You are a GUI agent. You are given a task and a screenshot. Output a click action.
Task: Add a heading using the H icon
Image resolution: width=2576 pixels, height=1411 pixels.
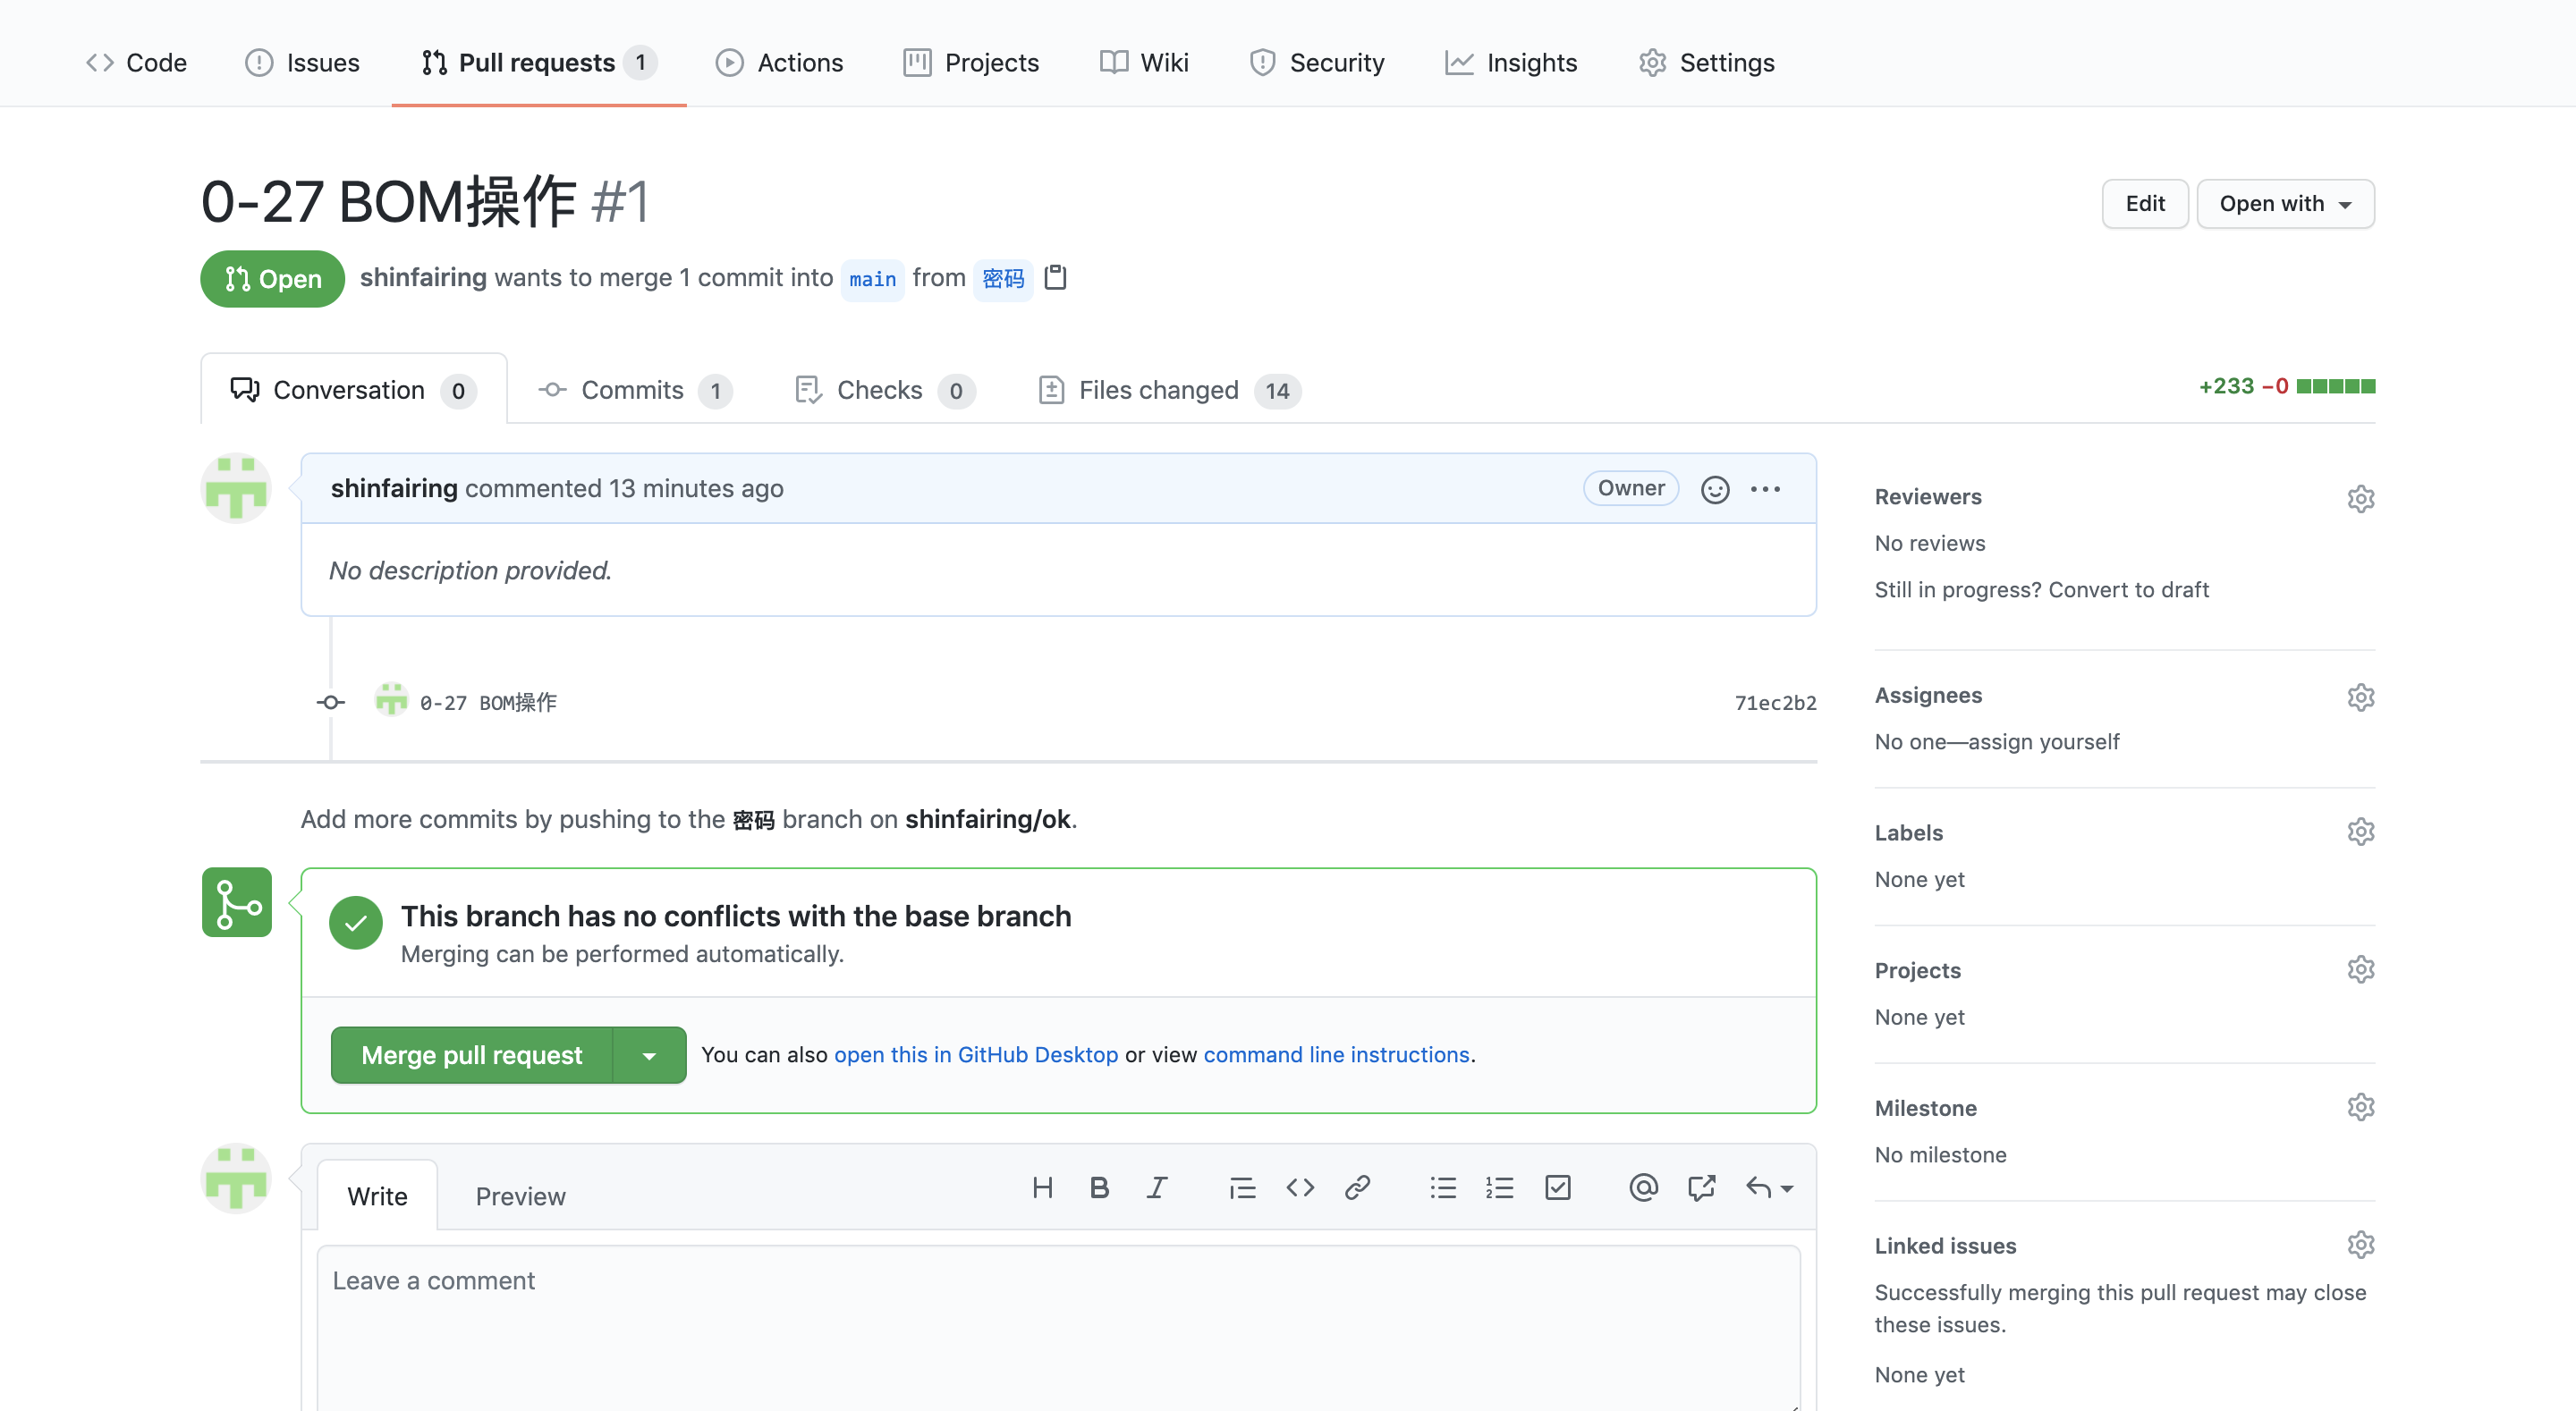(1042, 1187)
